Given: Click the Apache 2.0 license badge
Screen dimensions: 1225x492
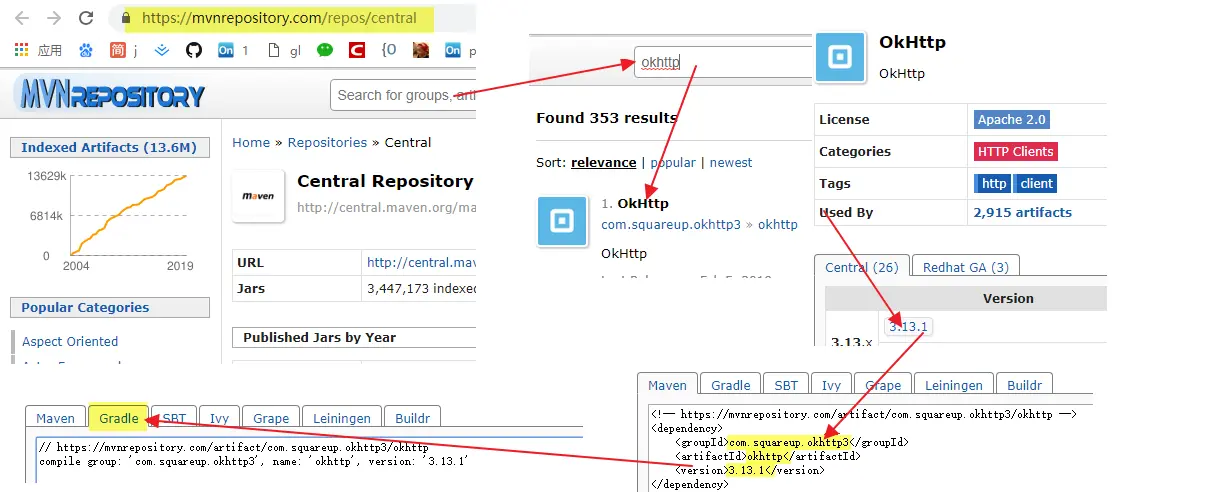Looking at the screenshot, I should tap(1012, 119).
